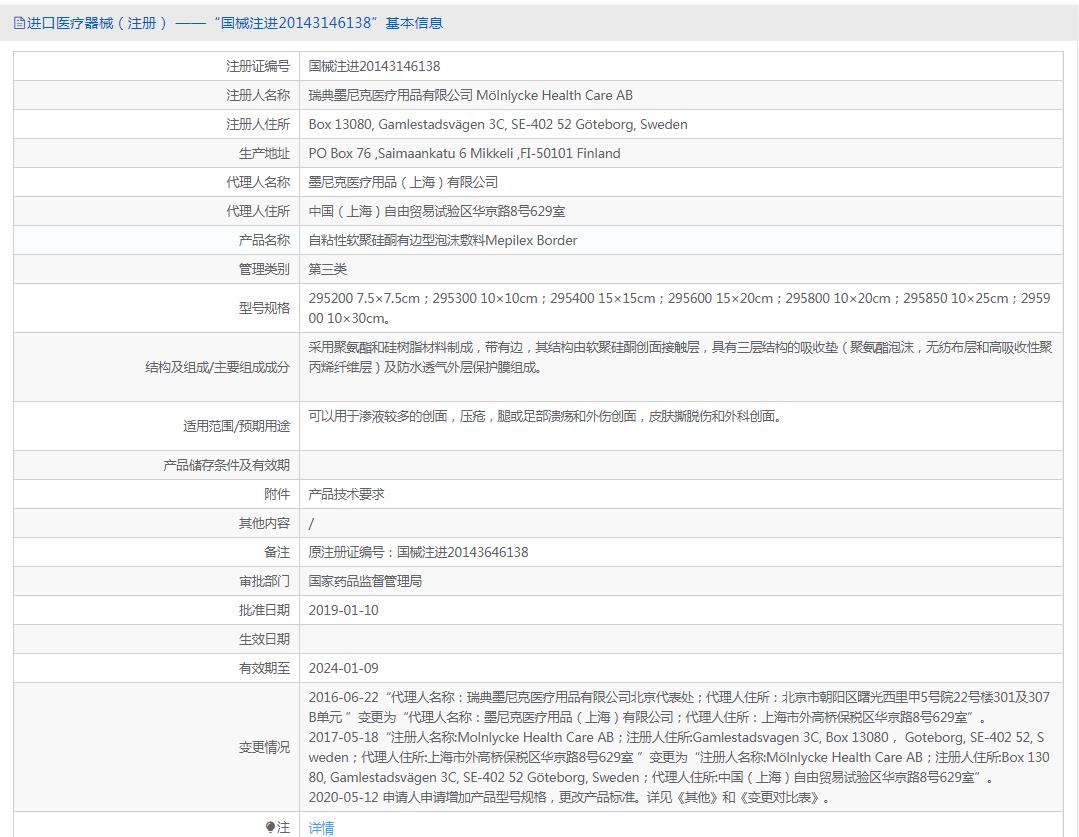Select registrant name Mölnlycke Health Care AB
This screenshot has width=1079, height=837.
click(x=471, y=95)
